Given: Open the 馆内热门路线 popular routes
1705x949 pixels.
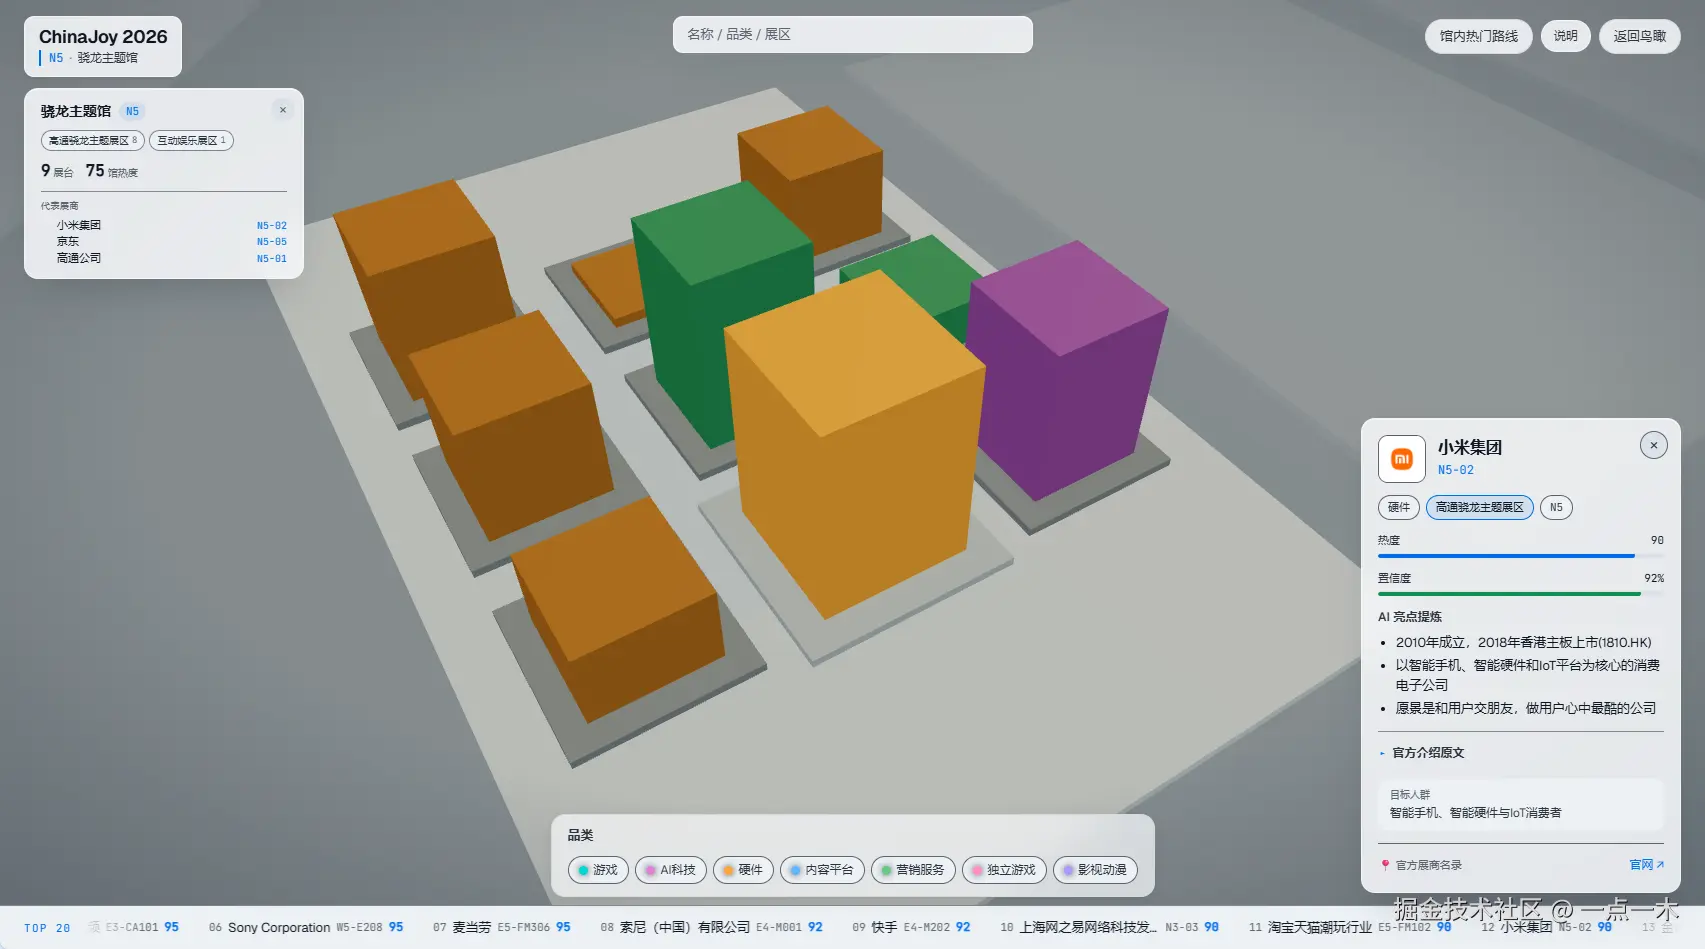Looking at the screenshot, I should click(x=1478, y=36).
